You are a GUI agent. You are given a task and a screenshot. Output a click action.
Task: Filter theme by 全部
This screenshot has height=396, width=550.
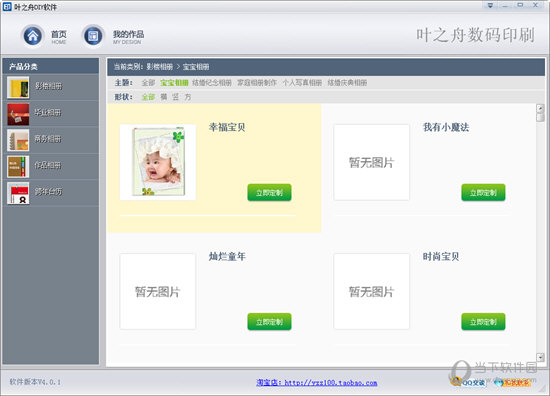click(x=148, y=83)
